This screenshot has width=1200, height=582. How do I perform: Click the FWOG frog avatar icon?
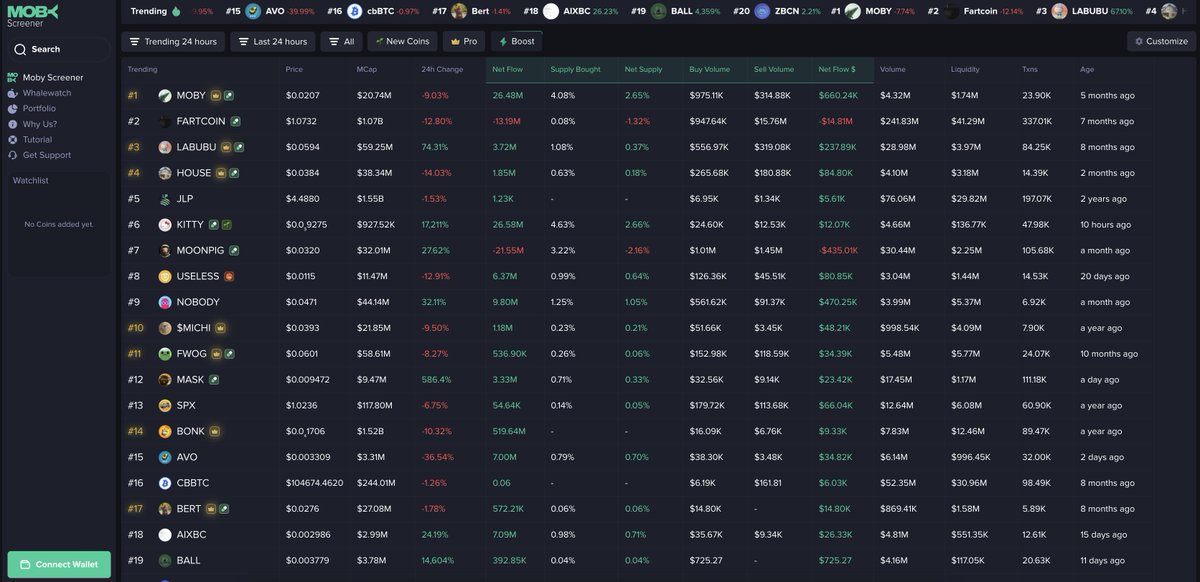coord(165,354)
